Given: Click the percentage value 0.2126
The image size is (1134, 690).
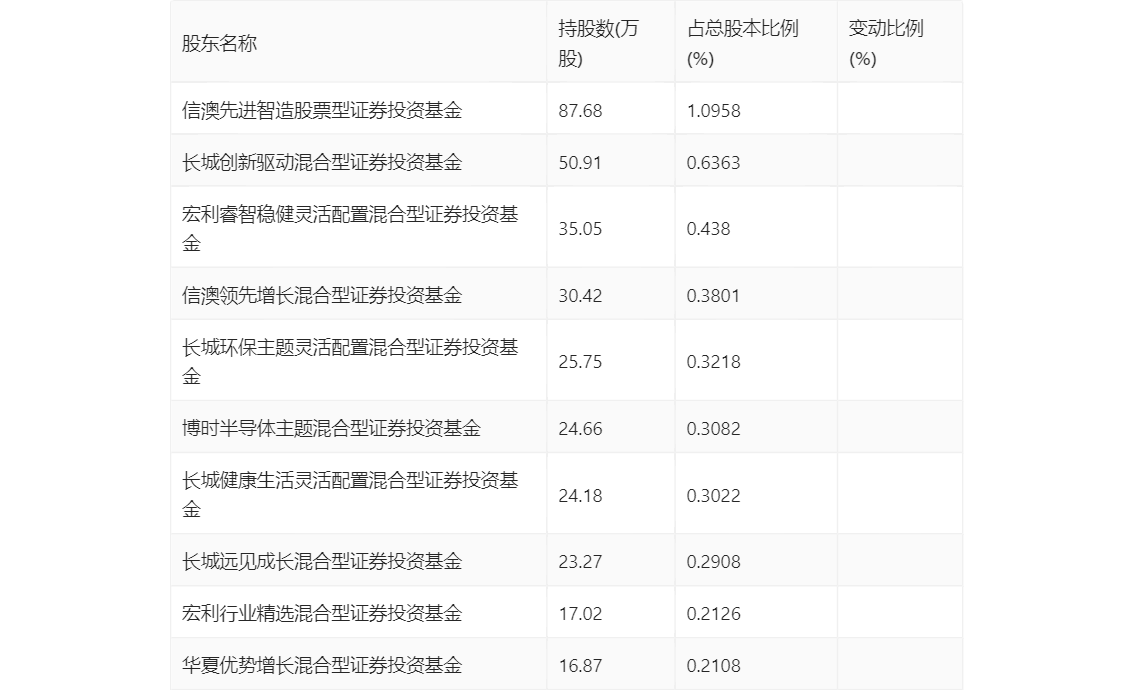Looking at the screenshot, I should point(713,614).
